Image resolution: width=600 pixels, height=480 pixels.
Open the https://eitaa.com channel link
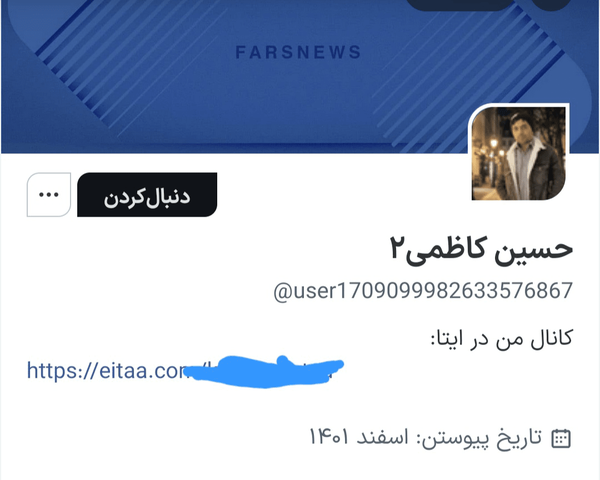point(185,371)
